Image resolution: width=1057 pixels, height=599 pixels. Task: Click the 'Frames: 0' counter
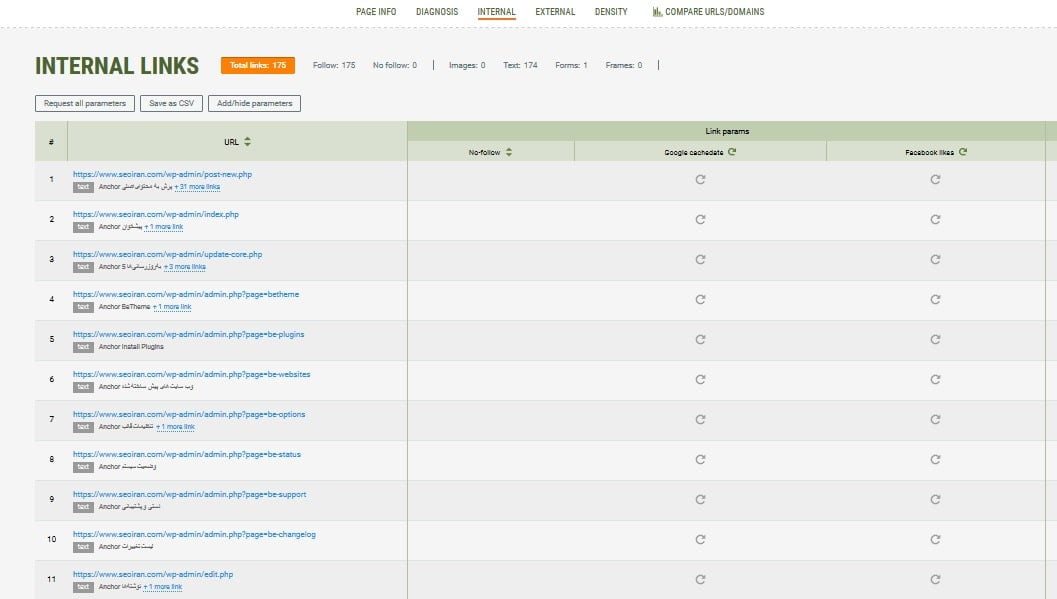click(x=624, y=65)
